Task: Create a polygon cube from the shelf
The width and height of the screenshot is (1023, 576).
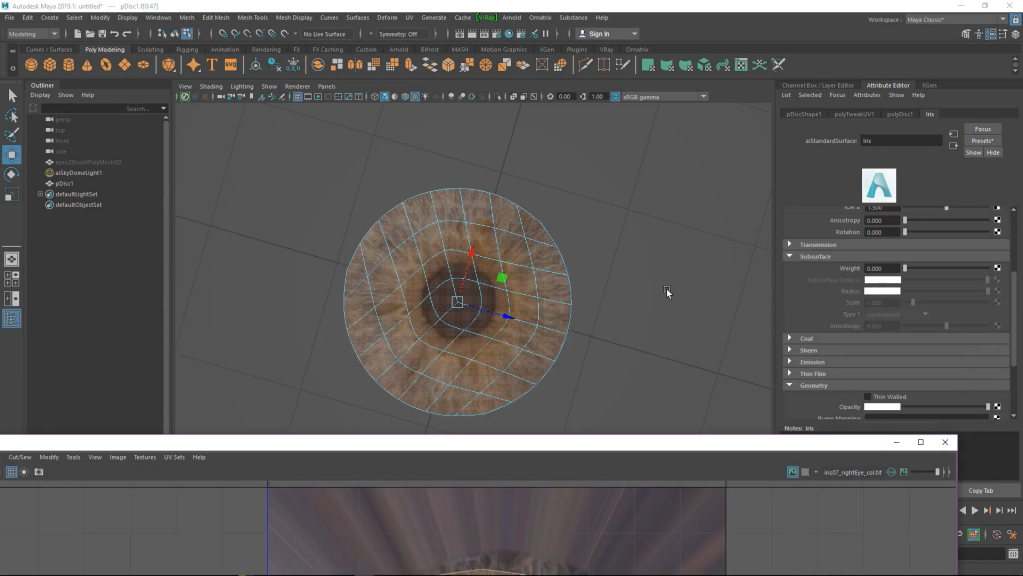Action: click(50, 65)
